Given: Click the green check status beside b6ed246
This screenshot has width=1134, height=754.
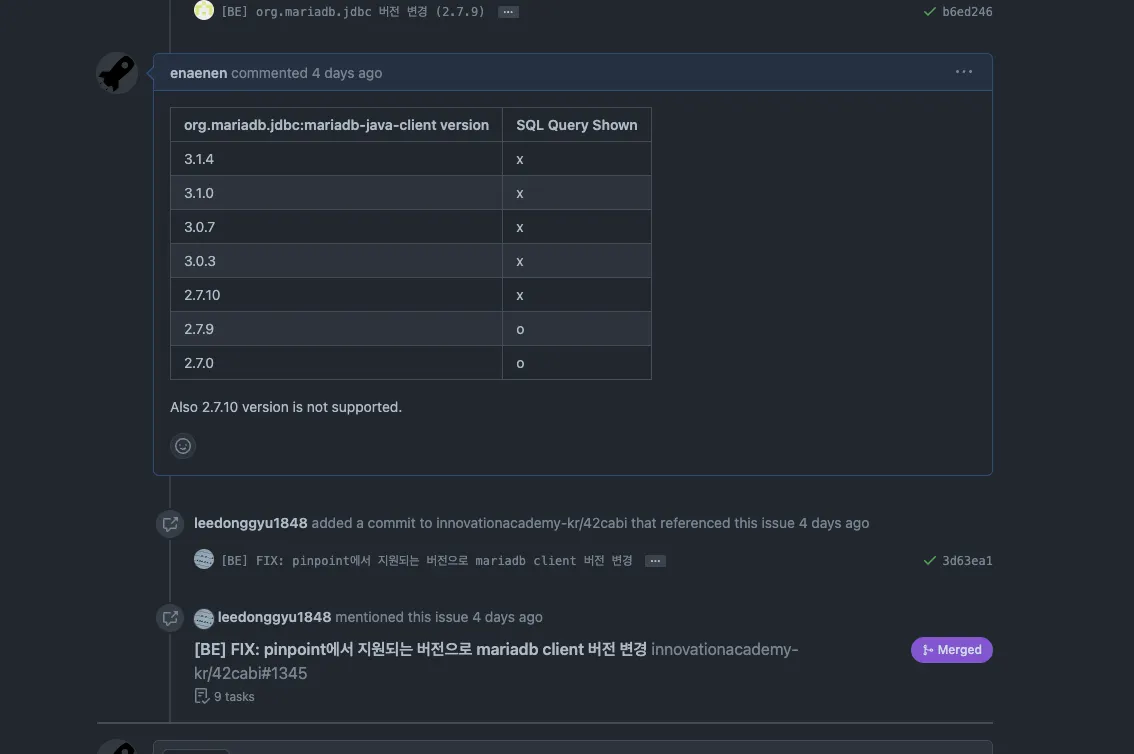Looking at the screenshot, I should coord(931,12).
